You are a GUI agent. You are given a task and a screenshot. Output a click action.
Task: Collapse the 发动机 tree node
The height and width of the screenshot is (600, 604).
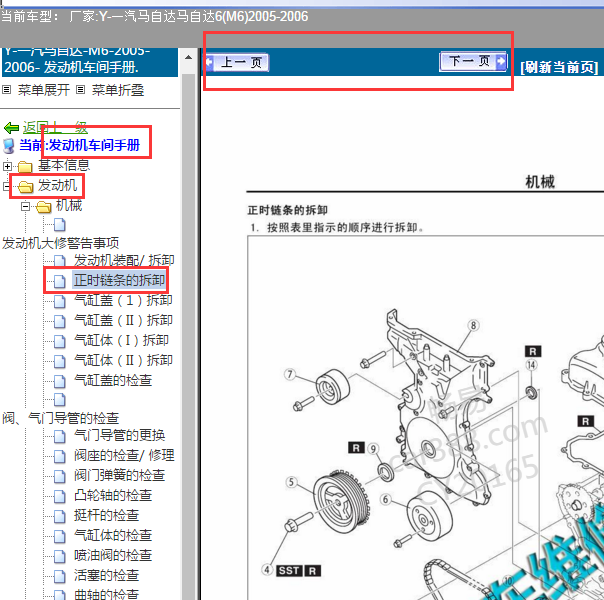coord(6,186)
